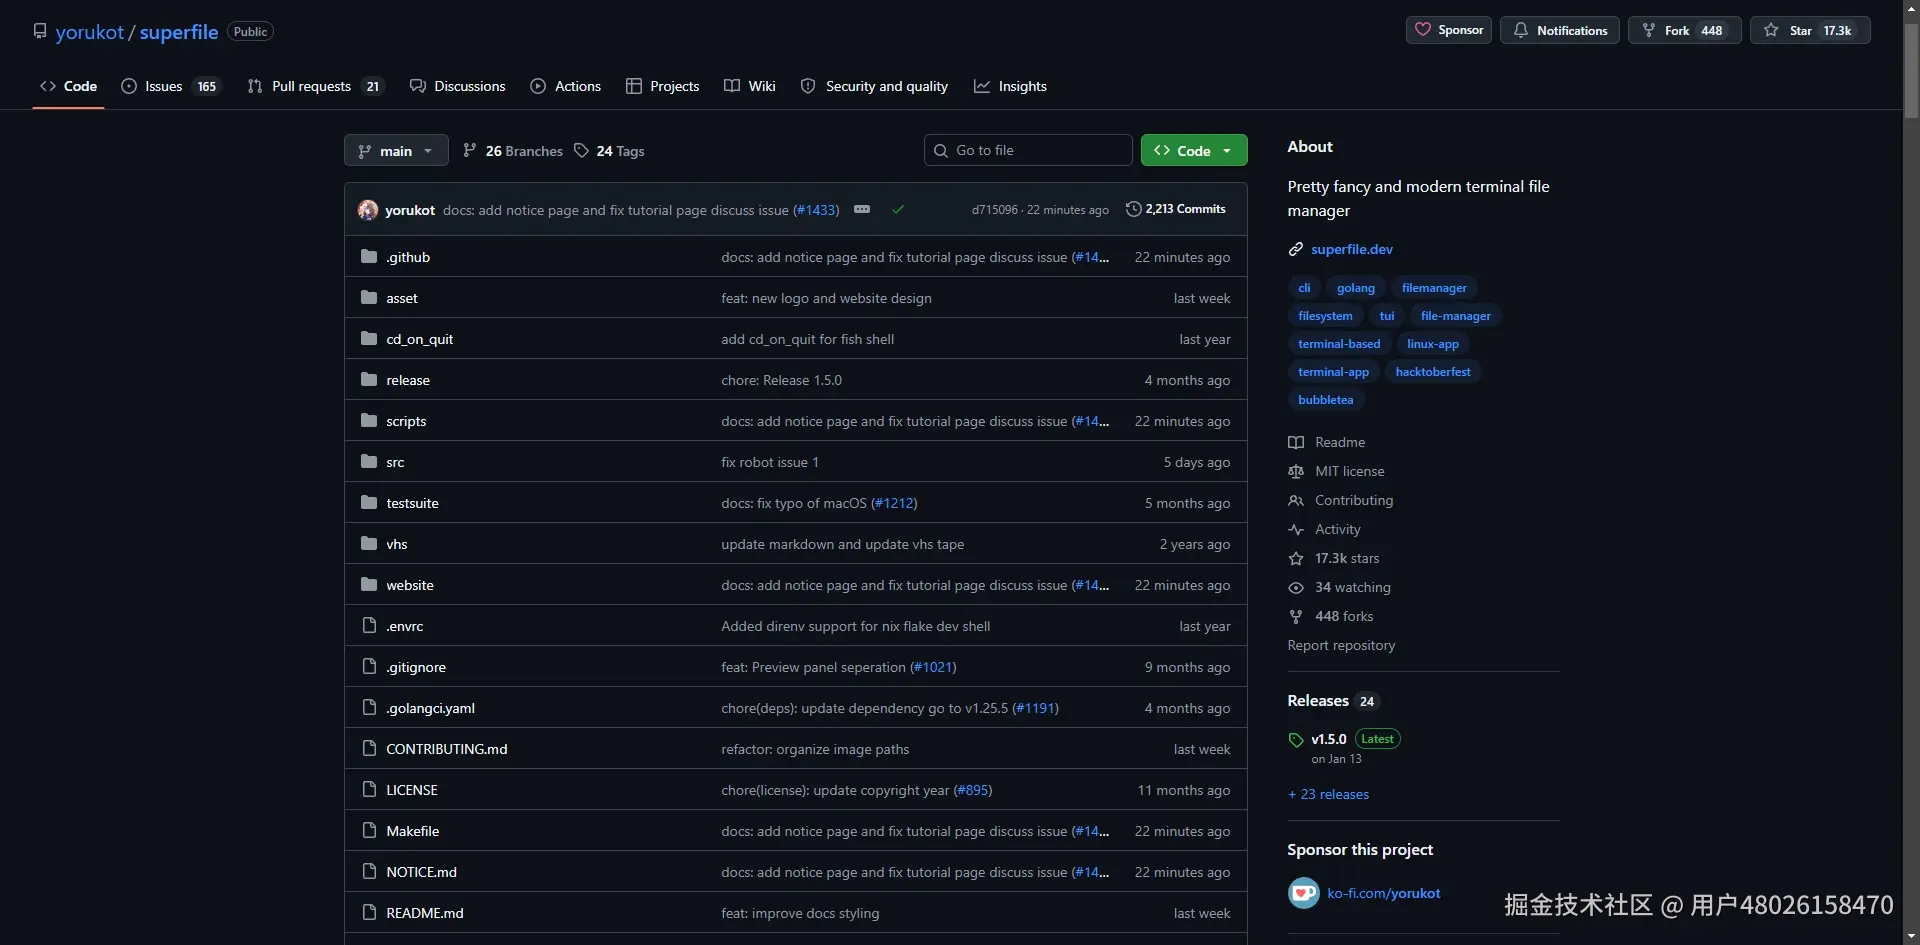Click the tag icon beside 24 Tags

[x=581, y=150]
